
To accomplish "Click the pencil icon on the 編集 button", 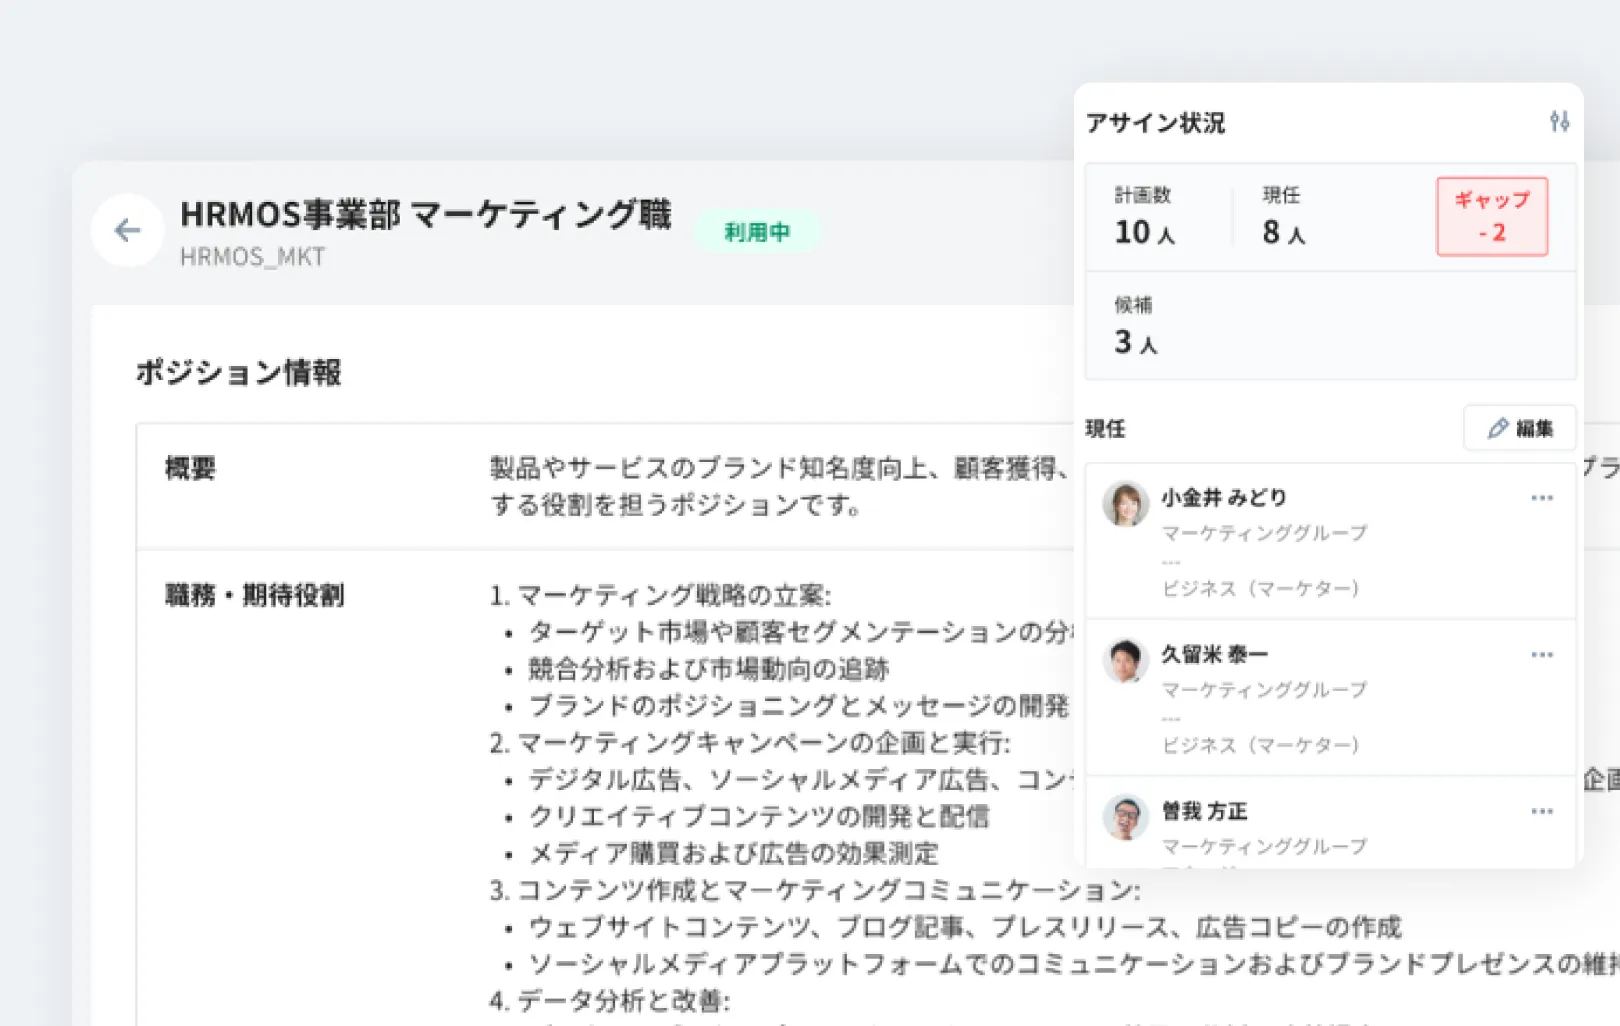I will [x=1497, y=428].
